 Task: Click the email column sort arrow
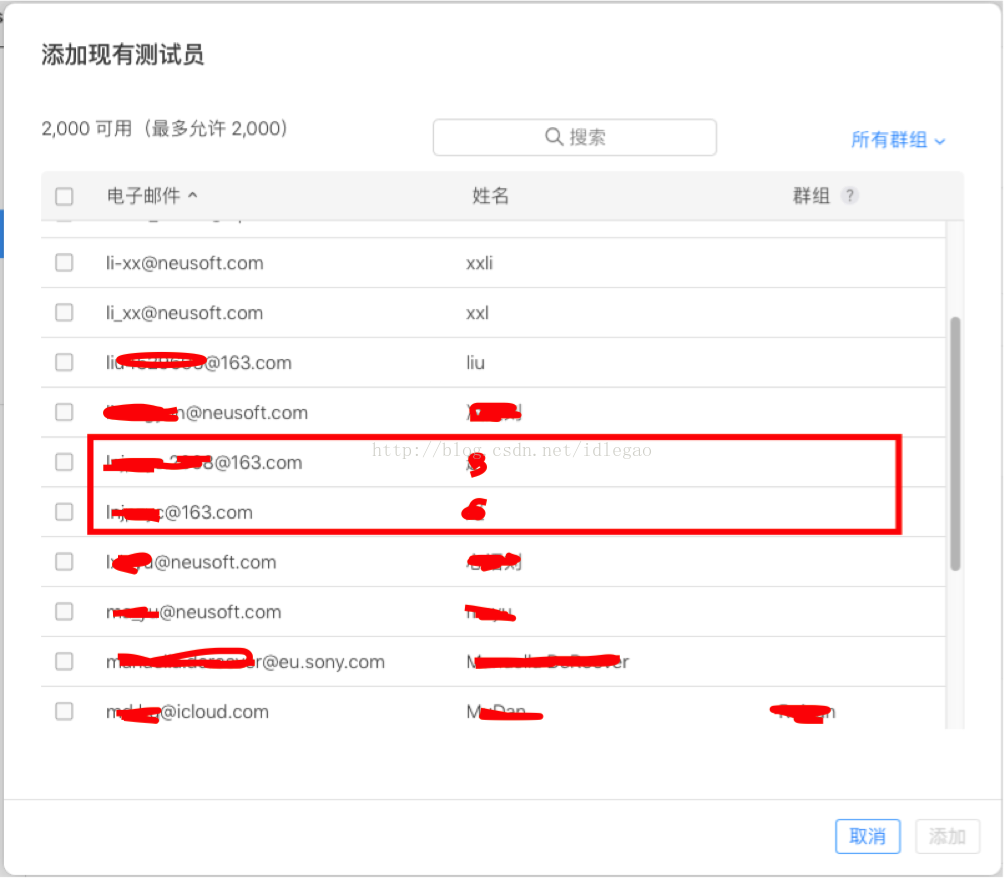tap(193, 196)
